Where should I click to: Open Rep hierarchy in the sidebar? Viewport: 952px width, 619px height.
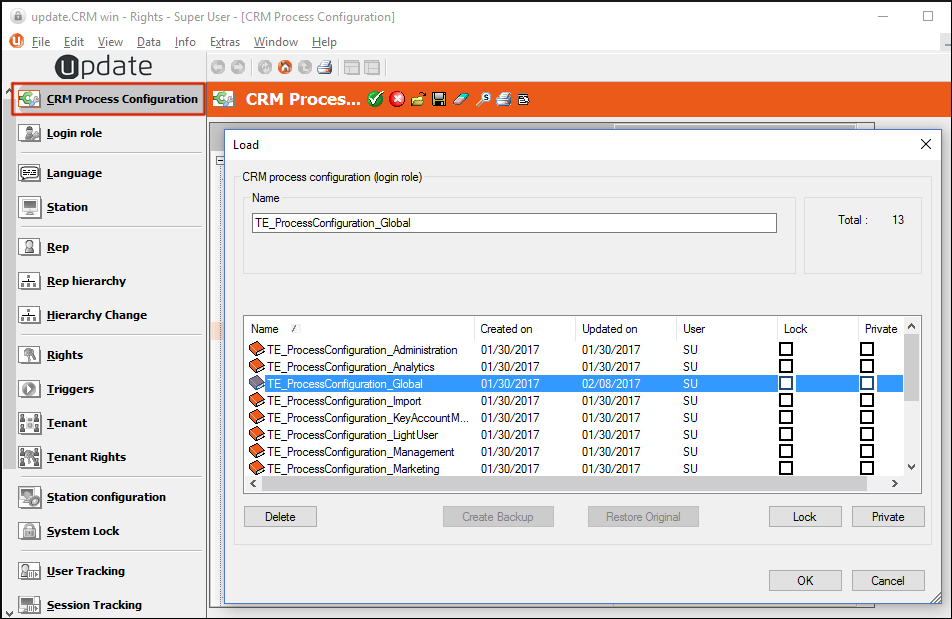pos(86,281)
